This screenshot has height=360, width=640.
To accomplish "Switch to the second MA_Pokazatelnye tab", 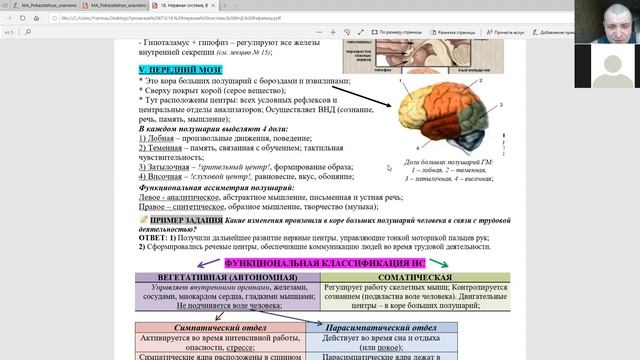I will click(x=114, y=6).
